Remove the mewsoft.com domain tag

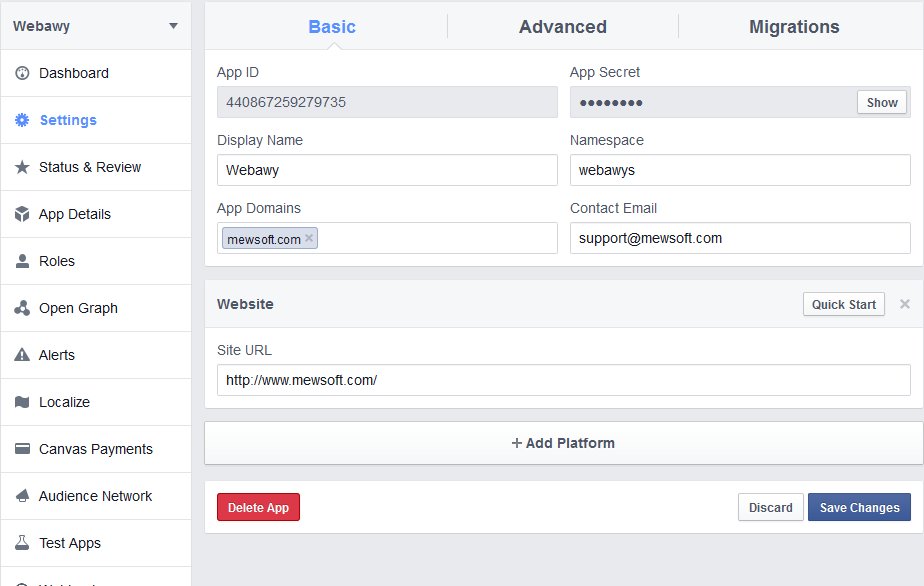309,238
